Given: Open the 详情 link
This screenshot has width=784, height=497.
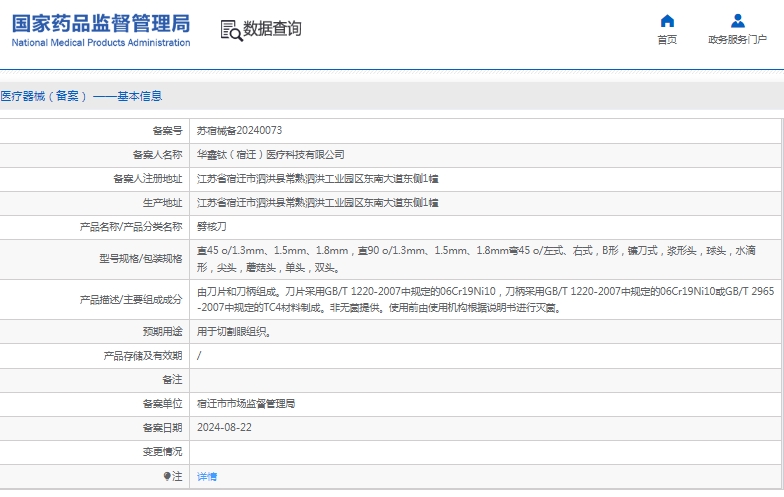Looking at the screenshot, I should pyautogui.click(x=206, y=476).
